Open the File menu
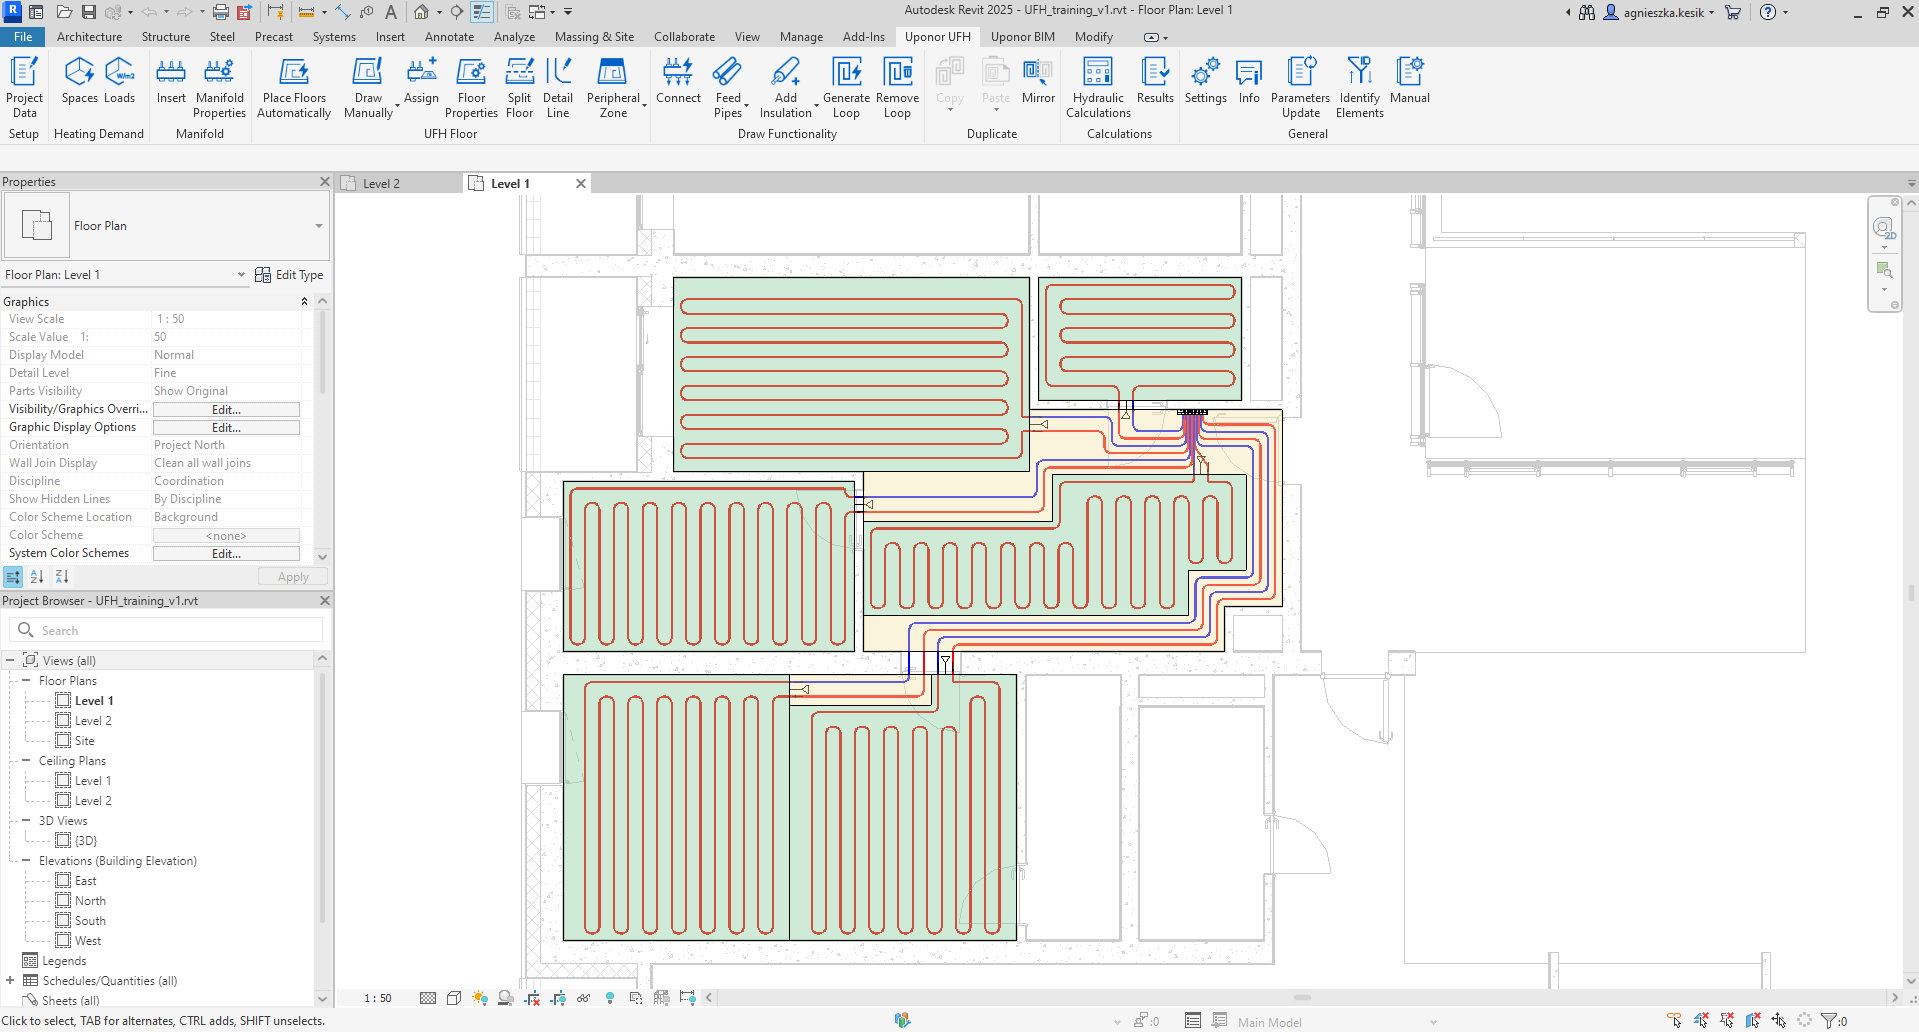This screenshot has height=1032, width=1919. tap(23, 37)
